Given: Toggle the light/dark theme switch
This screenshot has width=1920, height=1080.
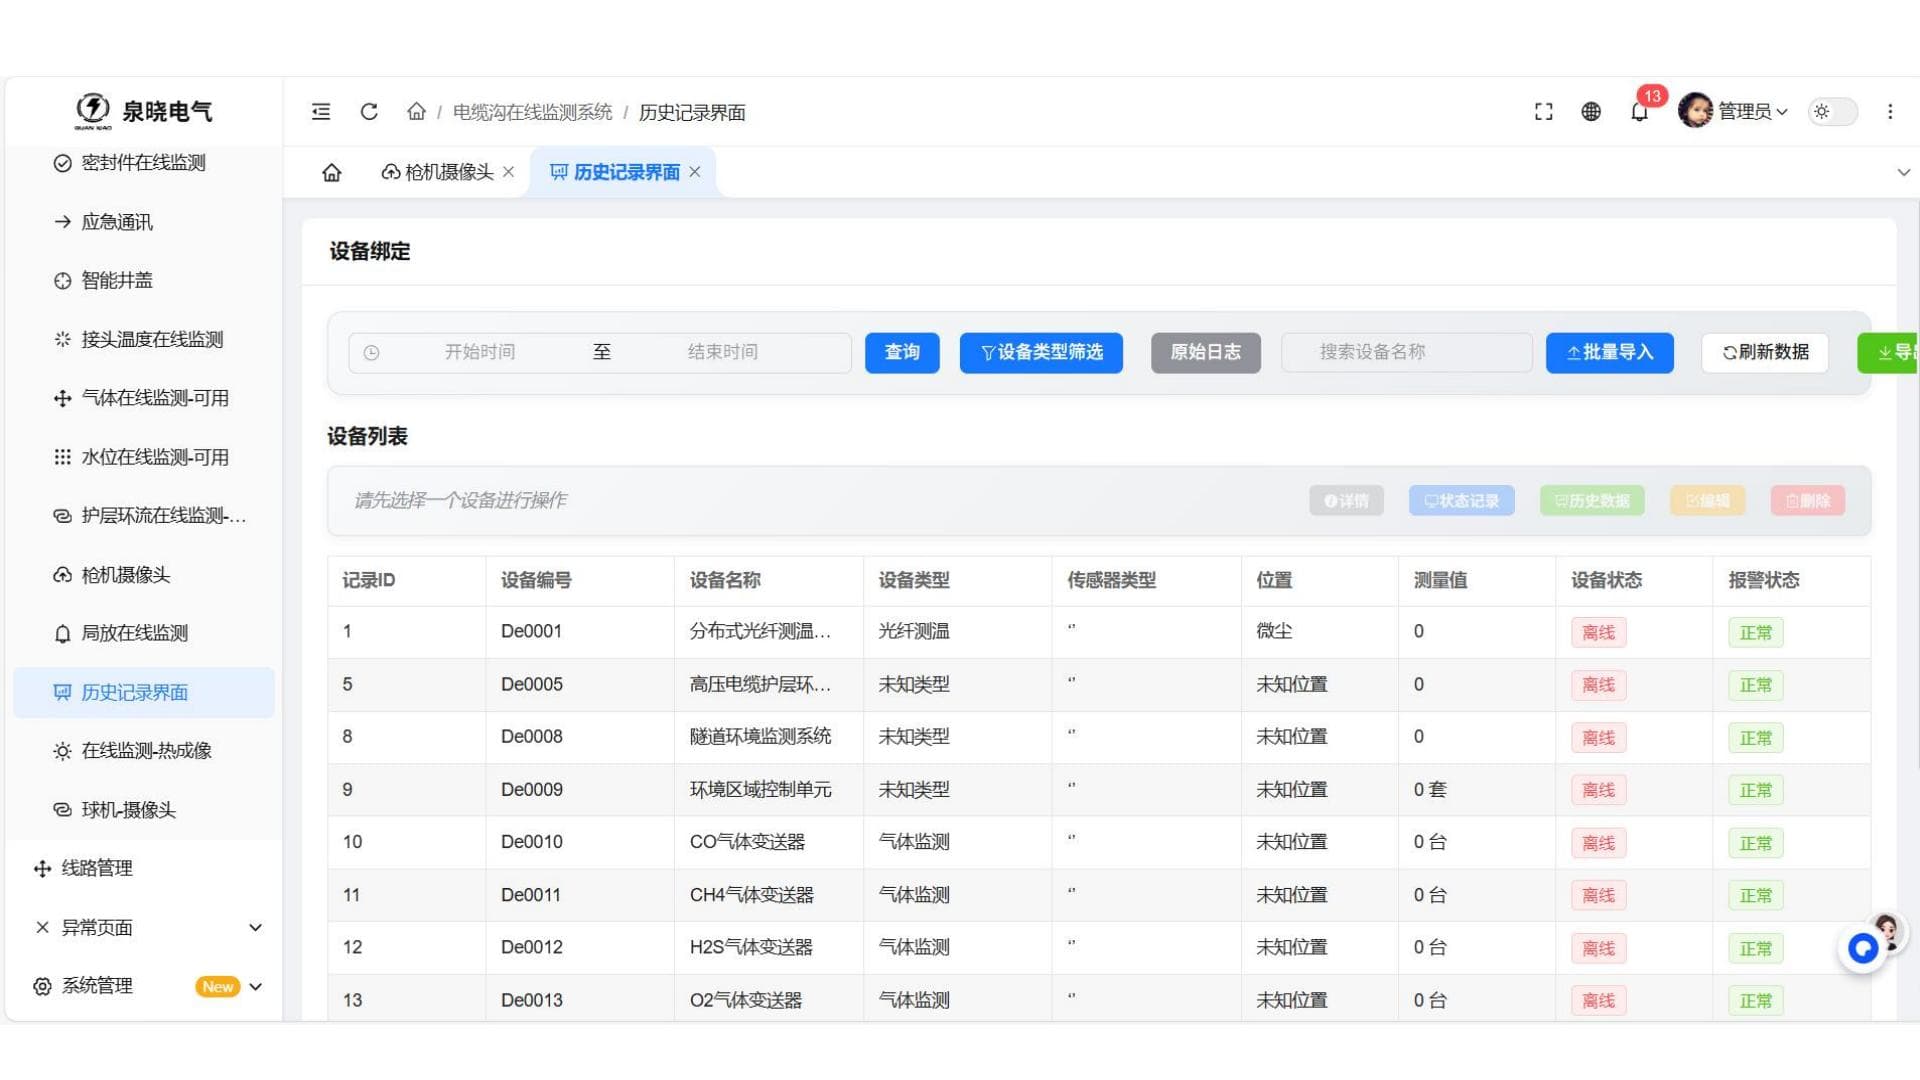Looking at the screenshot, I should [1833, 112].
